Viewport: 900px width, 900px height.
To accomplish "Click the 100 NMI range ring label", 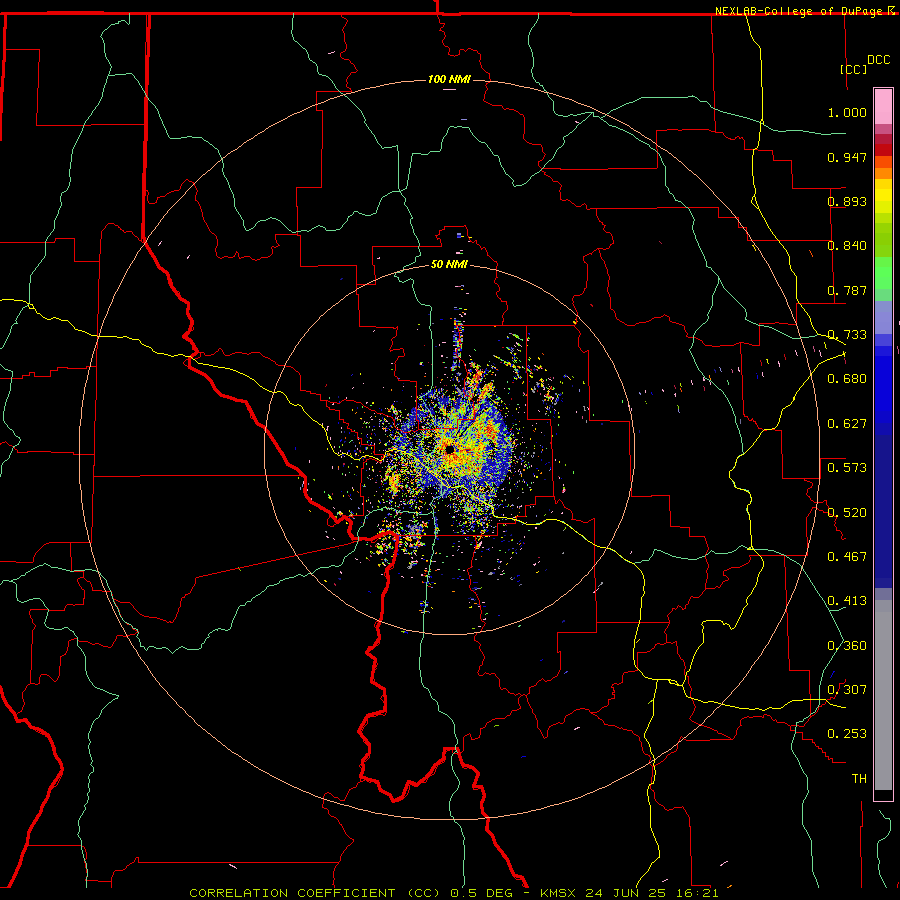I will pos(449,79).
